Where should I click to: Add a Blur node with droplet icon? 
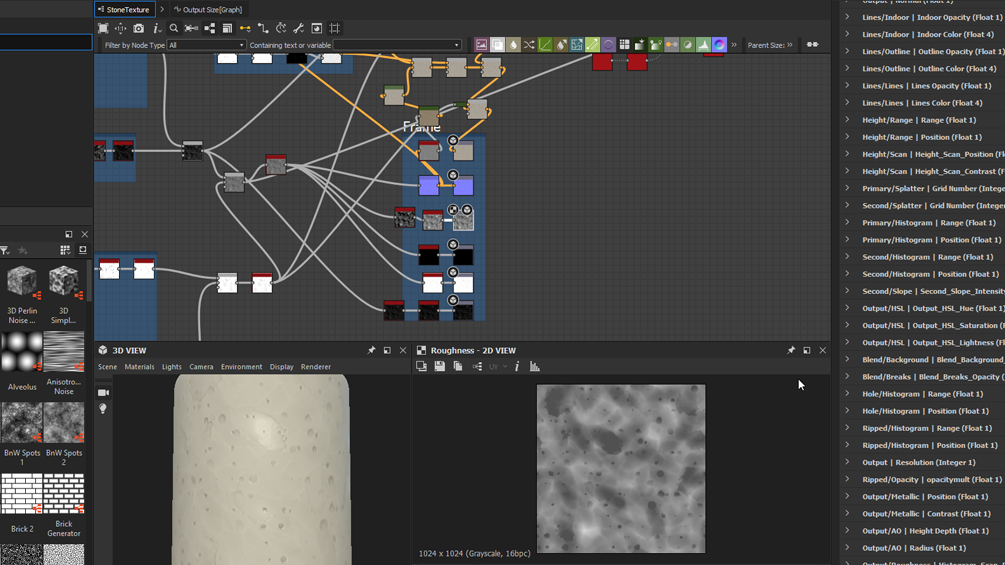(513, 44)
